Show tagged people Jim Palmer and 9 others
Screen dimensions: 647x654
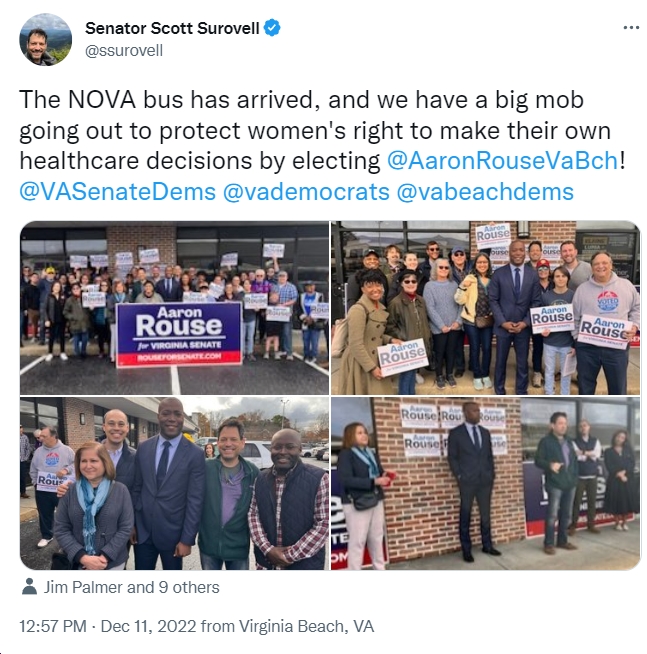click(x=131, y=587)
